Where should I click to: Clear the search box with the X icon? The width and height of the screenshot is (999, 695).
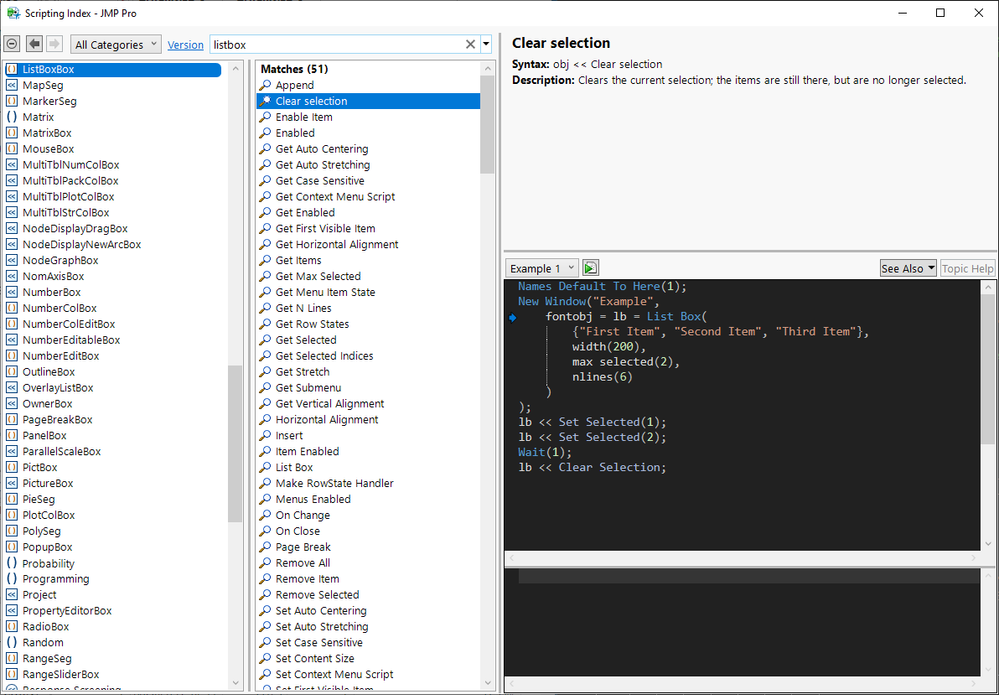click(470, 45)
